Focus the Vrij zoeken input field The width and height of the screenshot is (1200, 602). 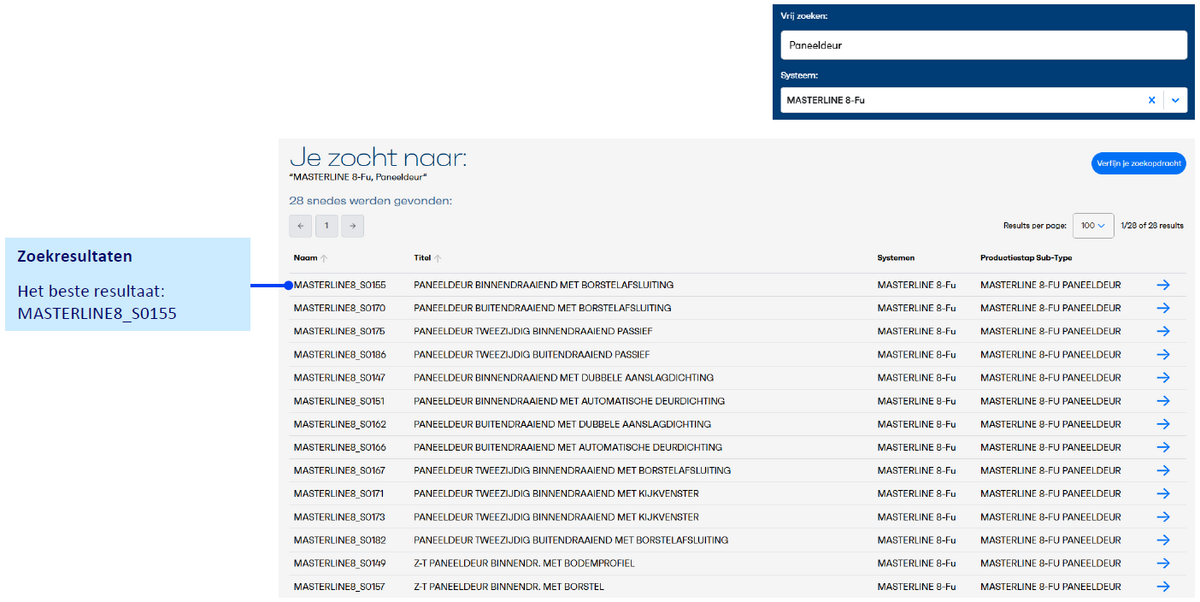(984, 45)
